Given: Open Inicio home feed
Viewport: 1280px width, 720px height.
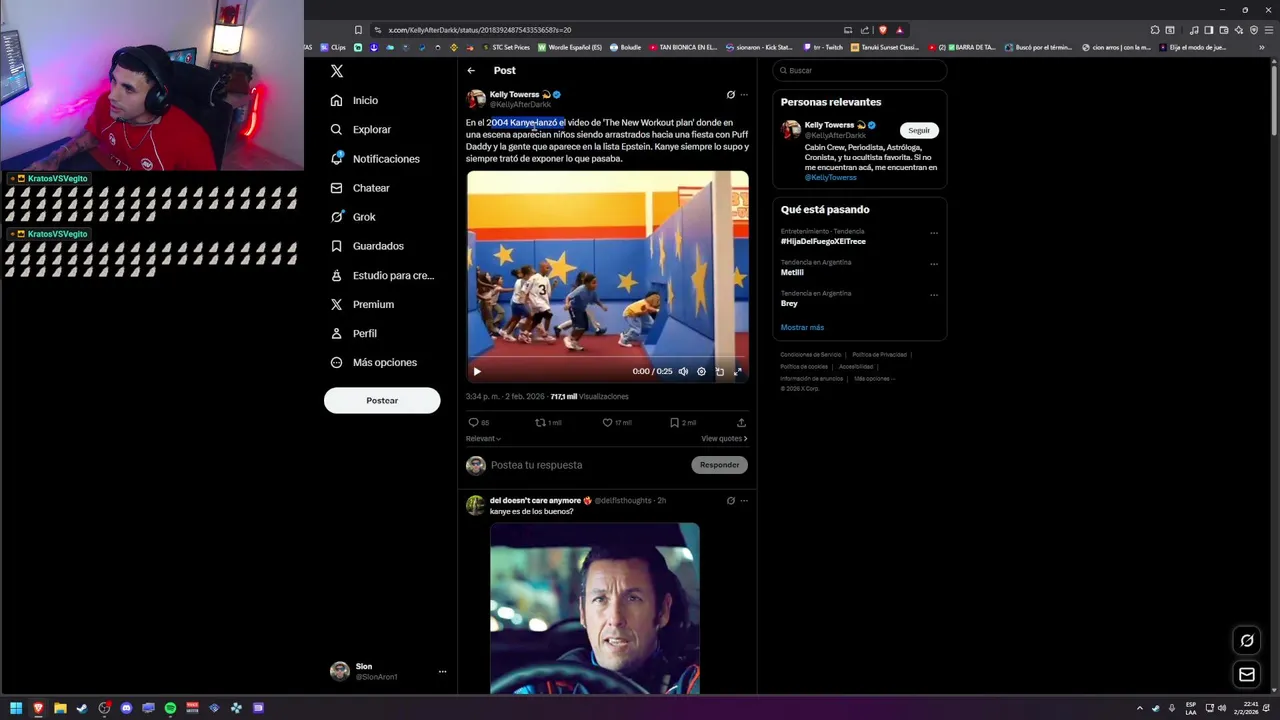Looking at the screenshot, I should click(354, 100).
